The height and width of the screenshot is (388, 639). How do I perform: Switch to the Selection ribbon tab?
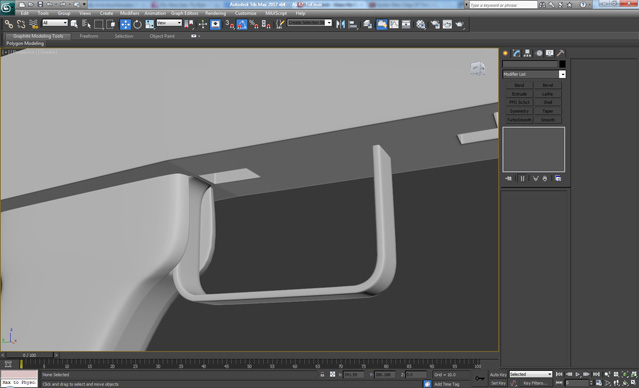123,36
